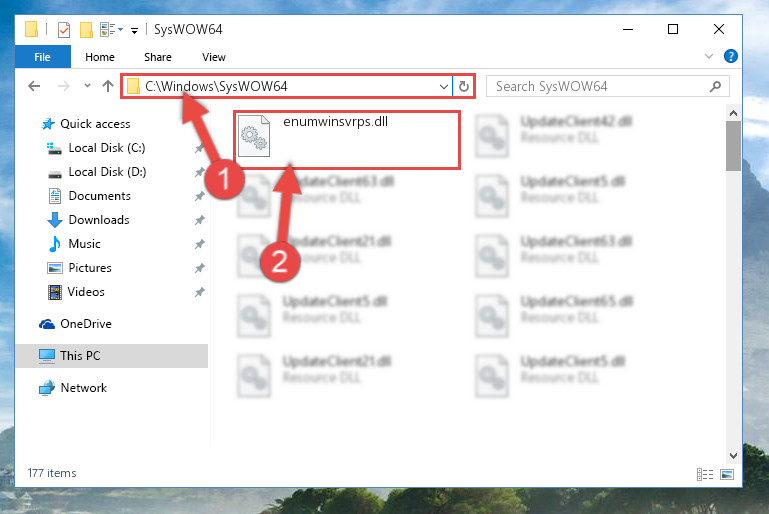
Task: Open the File menu
Action: 43,57
